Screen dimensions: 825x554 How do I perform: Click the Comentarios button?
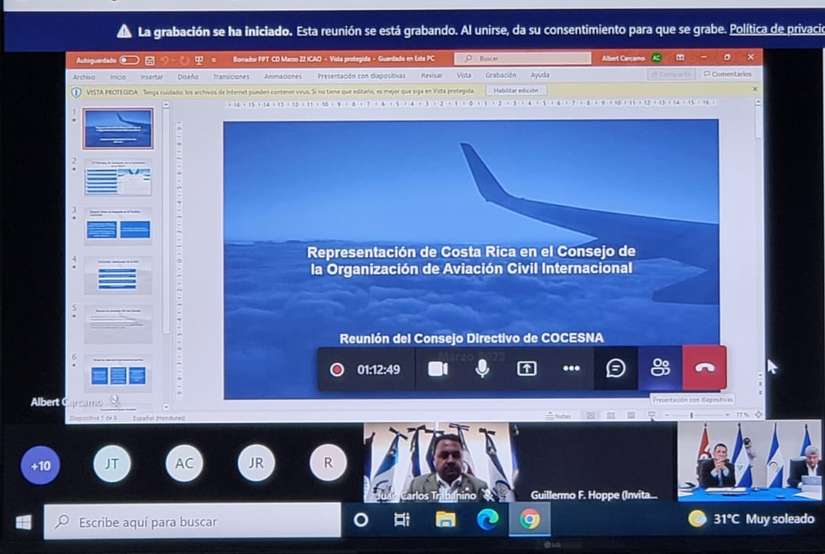click(x=728, y=74)
